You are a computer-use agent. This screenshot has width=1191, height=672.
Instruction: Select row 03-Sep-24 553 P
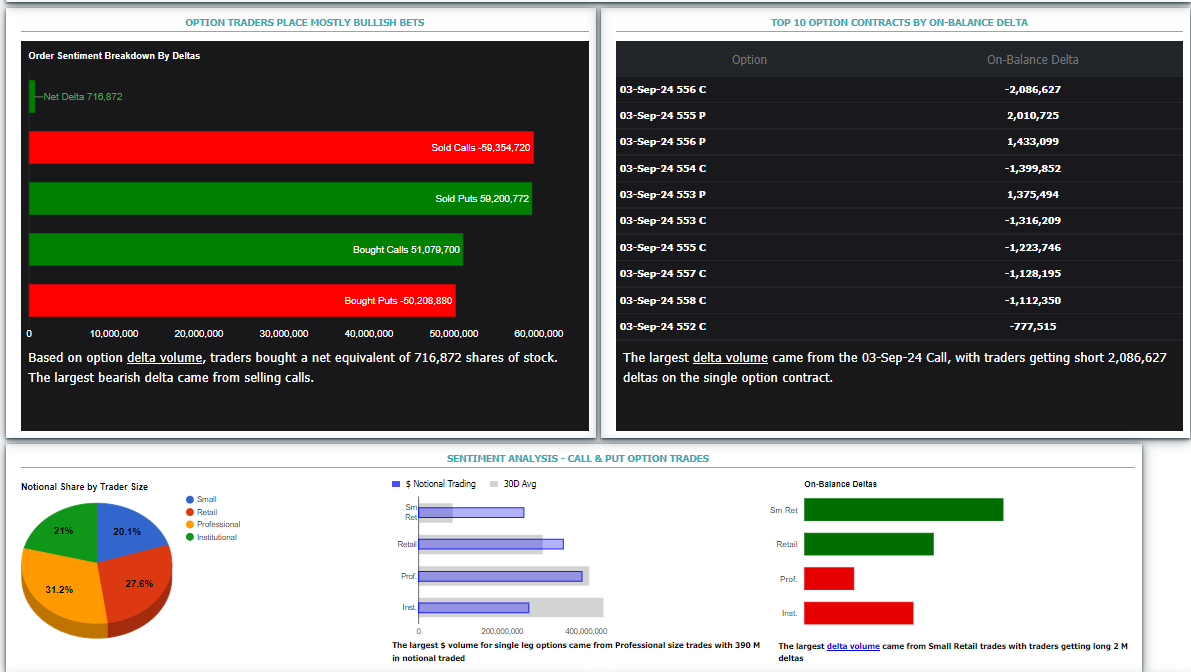[899, 194]
